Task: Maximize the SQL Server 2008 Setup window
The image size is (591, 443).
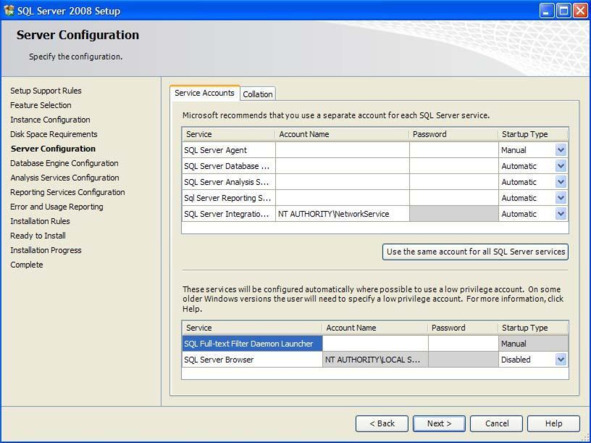Action: [x=564, y=11]
